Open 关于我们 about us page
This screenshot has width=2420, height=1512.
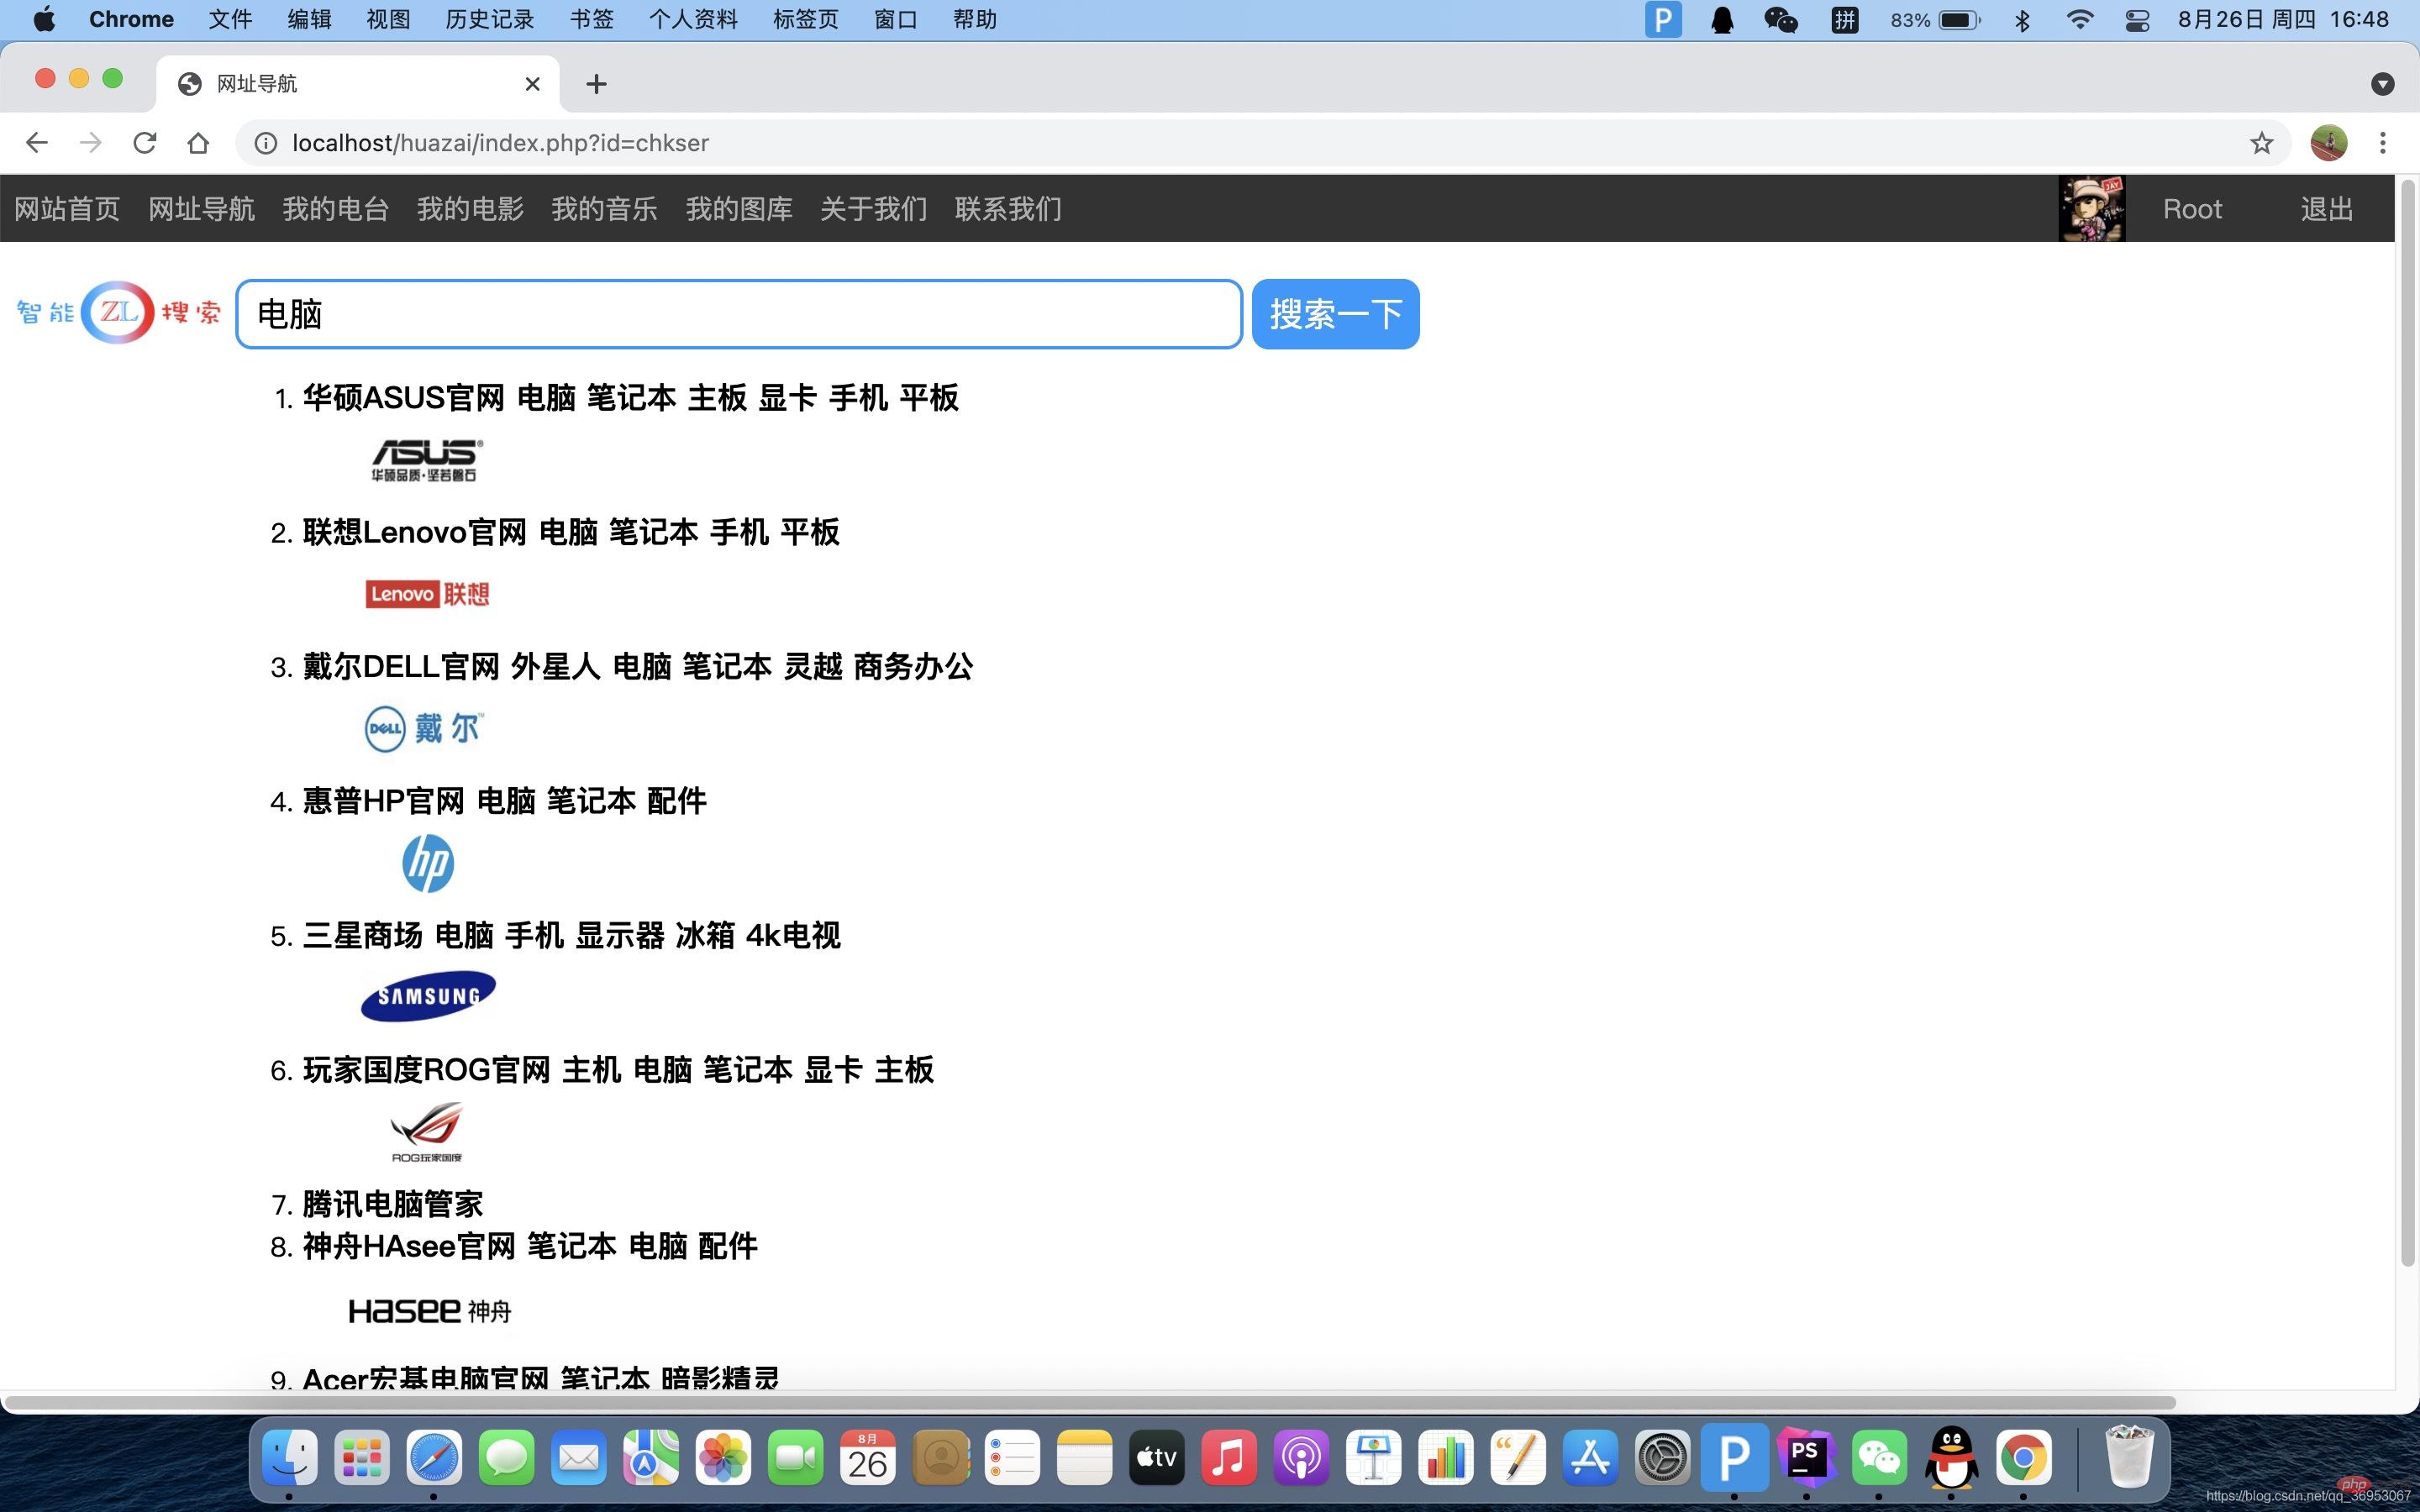tap(871, 207)
